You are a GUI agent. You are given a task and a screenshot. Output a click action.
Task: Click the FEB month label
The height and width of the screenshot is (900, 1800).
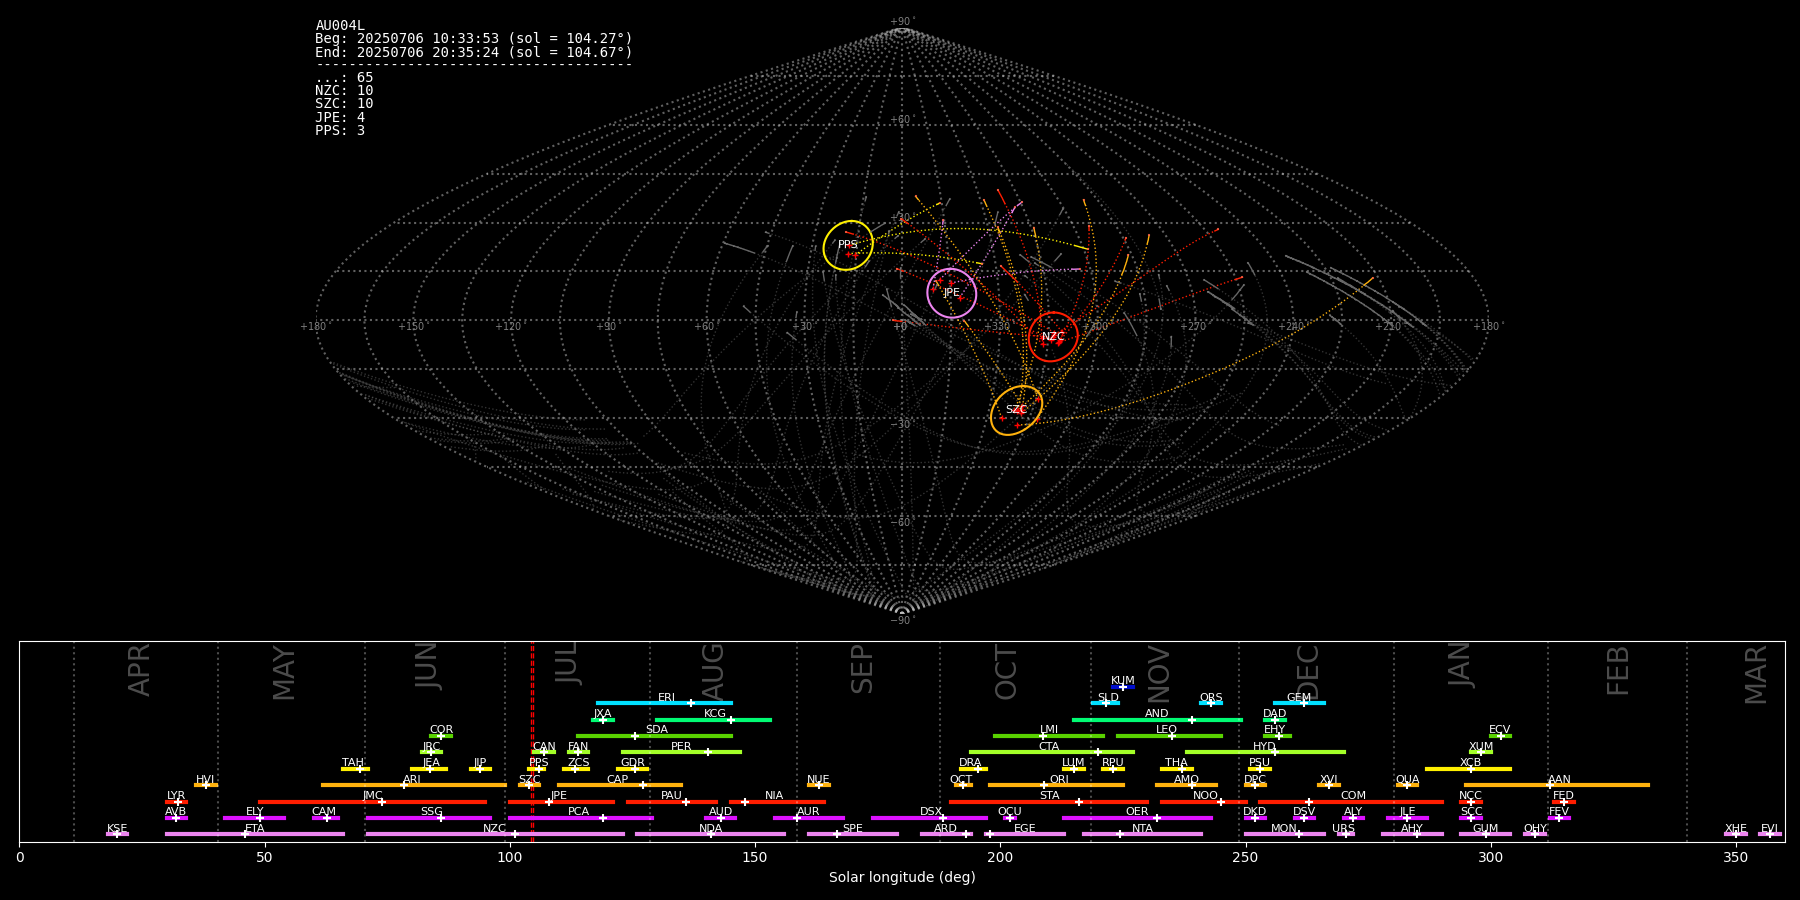pyautogui.click(x=1618, y=670)
